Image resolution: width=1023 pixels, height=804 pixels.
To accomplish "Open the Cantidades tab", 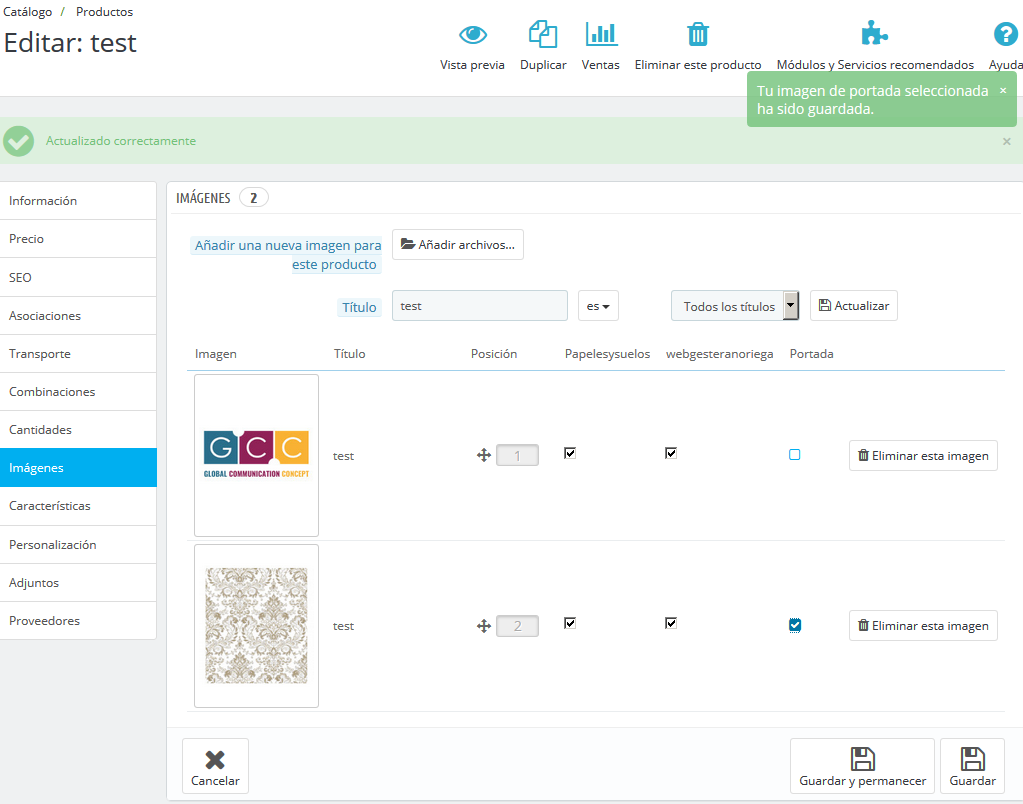I will point(78,429).
